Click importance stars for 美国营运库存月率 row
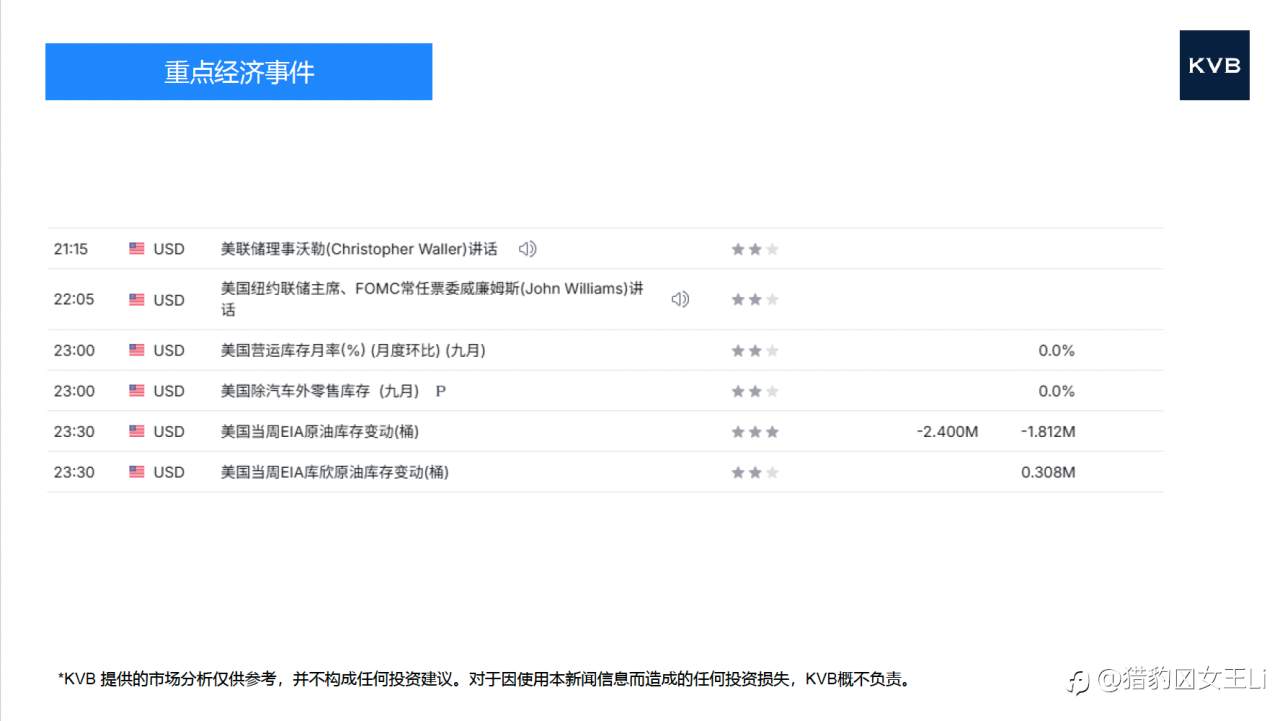Image resolution: width=1280 pixels, height=721 pixels. click(x=755, y=350)
